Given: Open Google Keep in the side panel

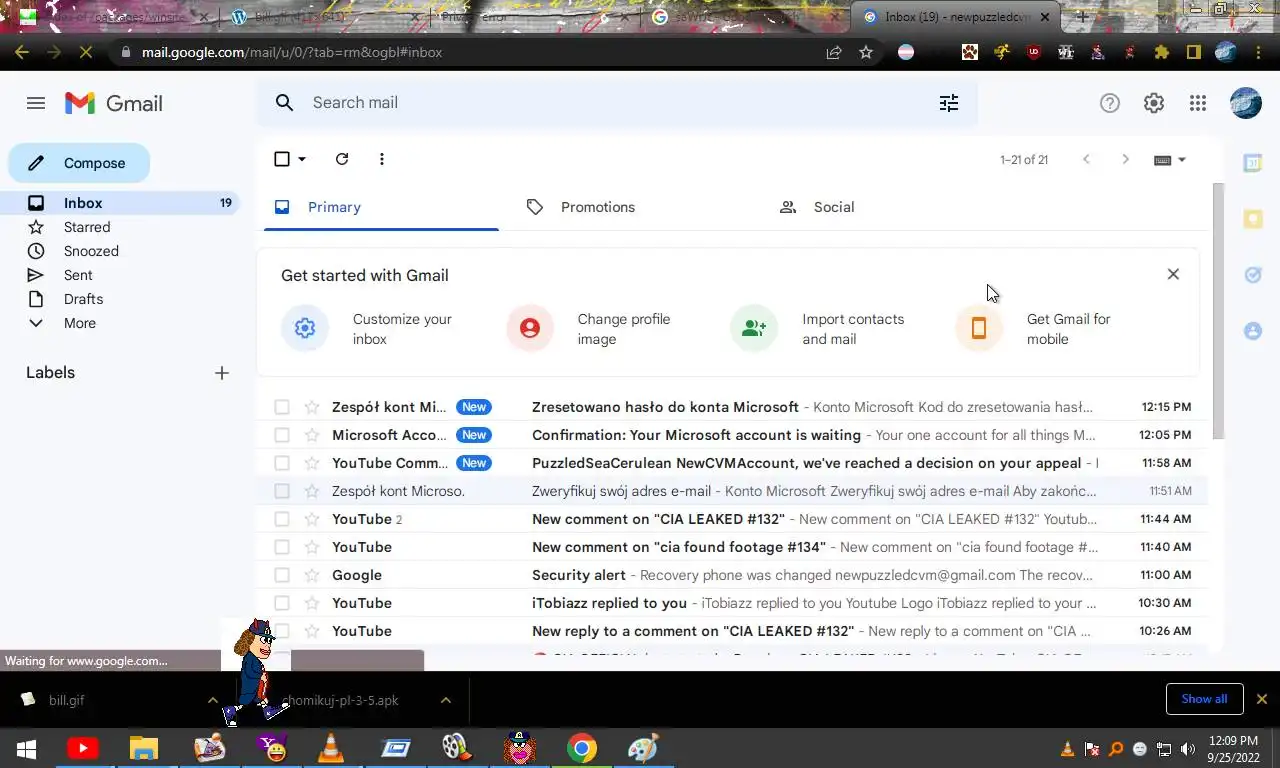Looking at the screenshot, I should [1253, 219].
